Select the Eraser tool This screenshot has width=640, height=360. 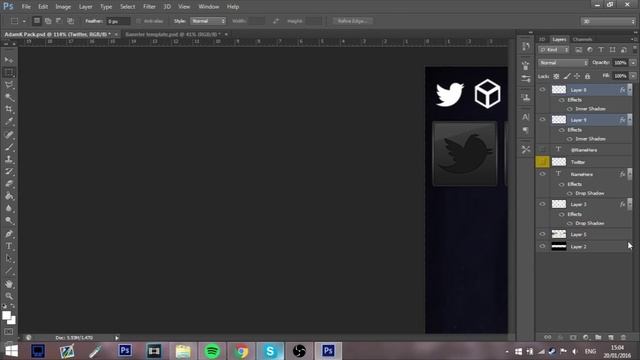[x=9, y=184]
